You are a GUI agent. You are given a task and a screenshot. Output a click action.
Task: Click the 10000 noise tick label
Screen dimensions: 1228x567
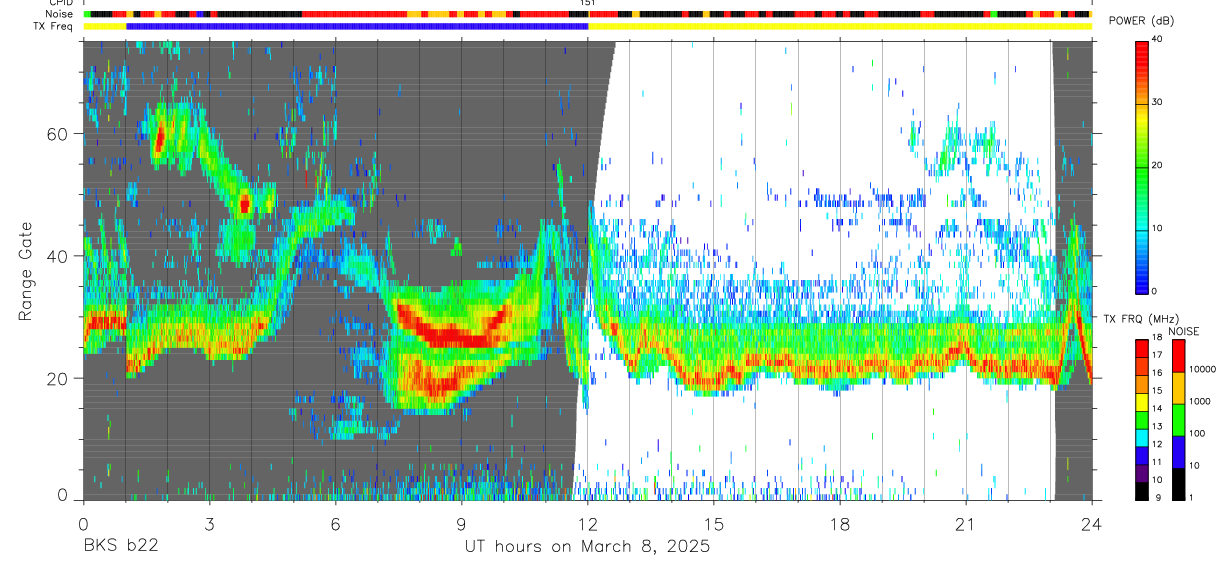1203,369
